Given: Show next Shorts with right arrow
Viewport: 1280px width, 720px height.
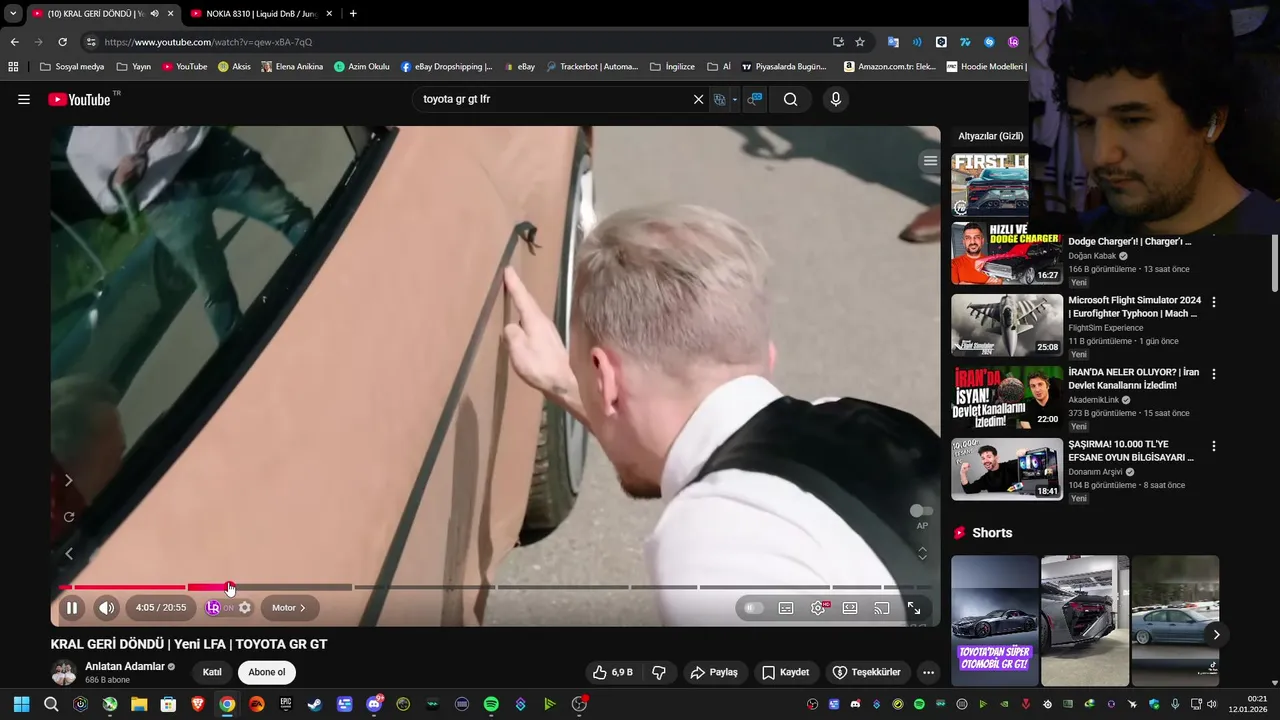Looking at the screenshot, I should pos(1216,634).
